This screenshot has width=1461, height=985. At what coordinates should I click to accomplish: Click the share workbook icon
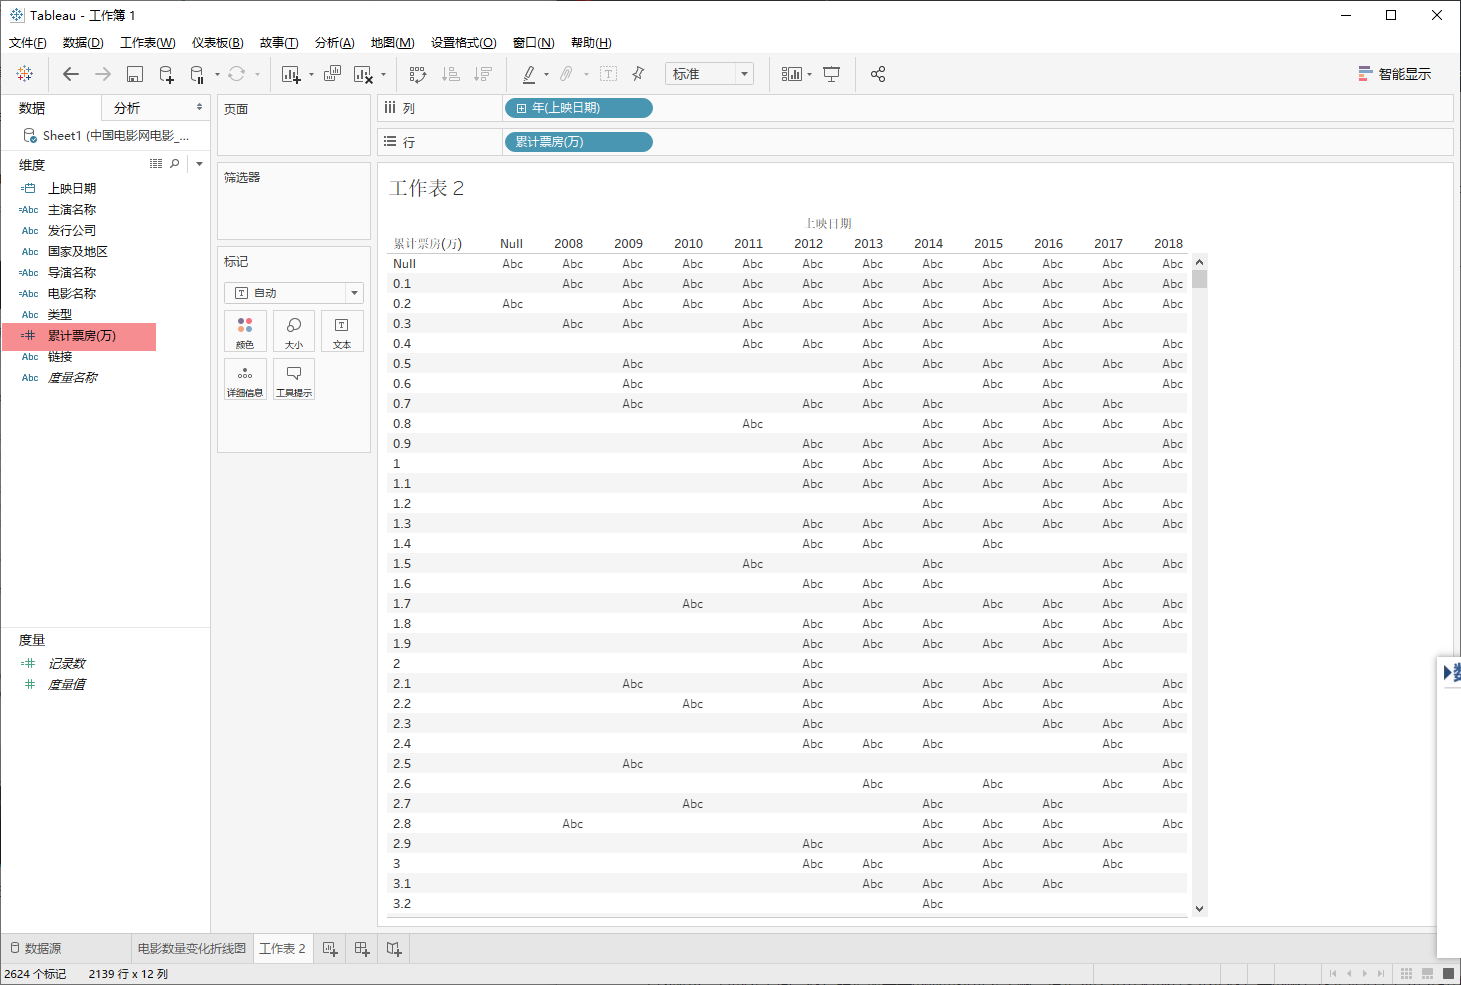coord(878,74)
